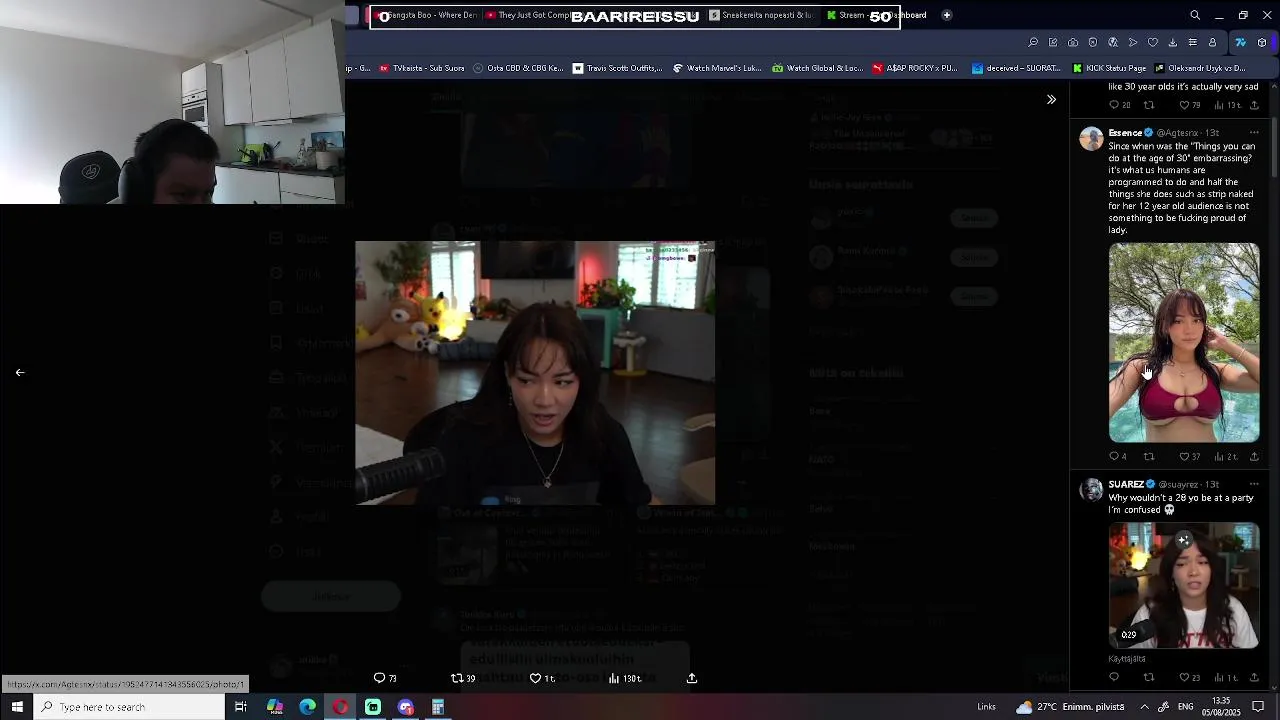This screenshot has width=1280, height=720.
Task: Switch to Gangsta Boo browser tab
Action: tap(427, 15)
